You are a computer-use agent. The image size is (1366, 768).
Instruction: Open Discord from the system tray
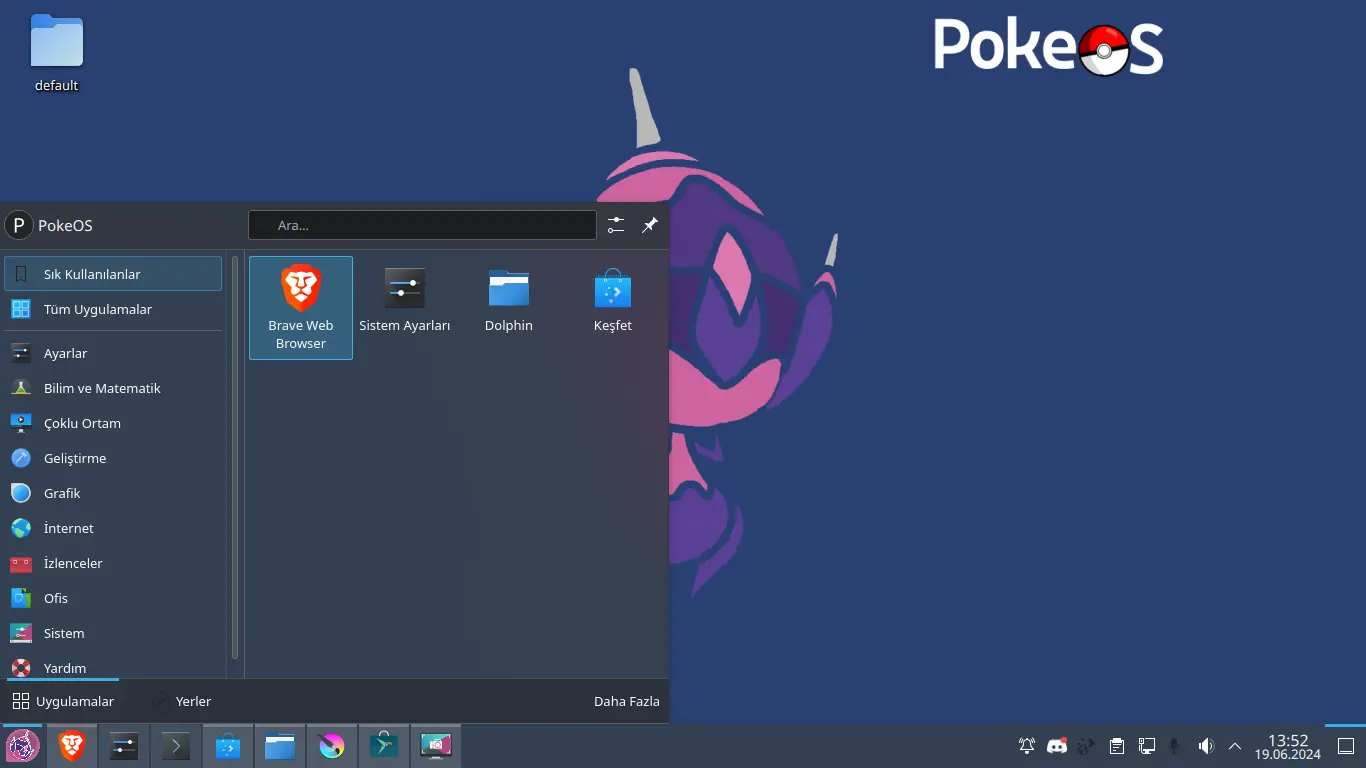click(x=1057, y=746)
